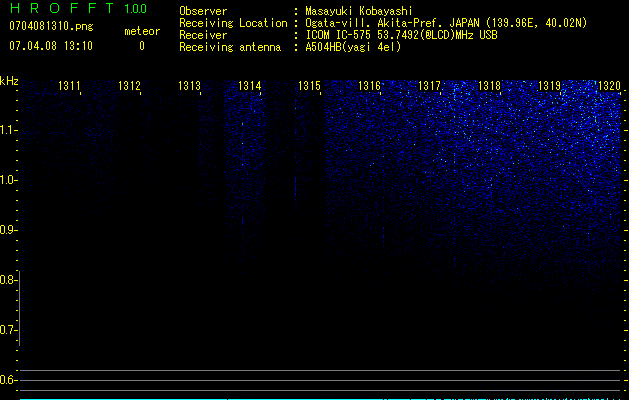Click the 'Observer' field label
This screenshot has width=629, height=400.
(x=203, y=11)
